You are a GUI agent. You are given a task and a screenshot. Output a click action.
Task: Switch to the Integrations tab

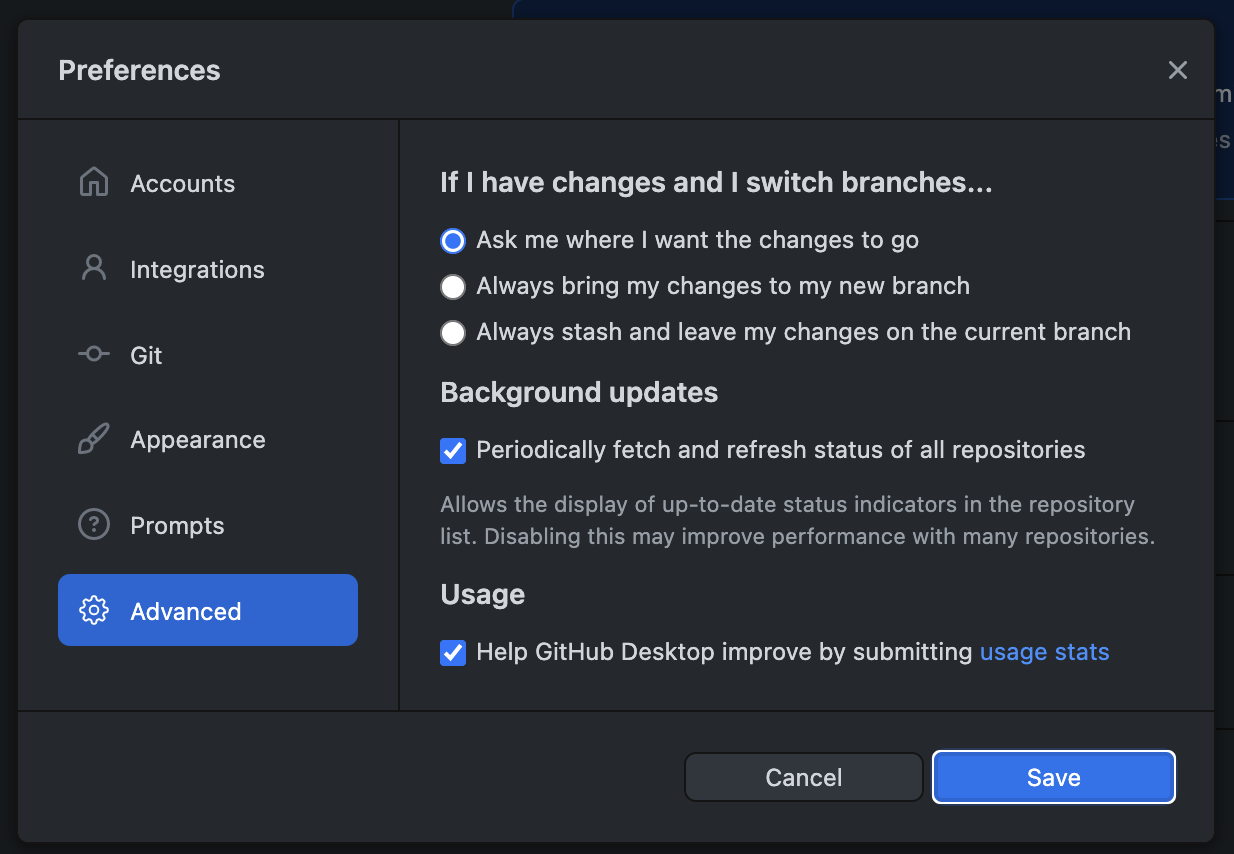[208, 269]
